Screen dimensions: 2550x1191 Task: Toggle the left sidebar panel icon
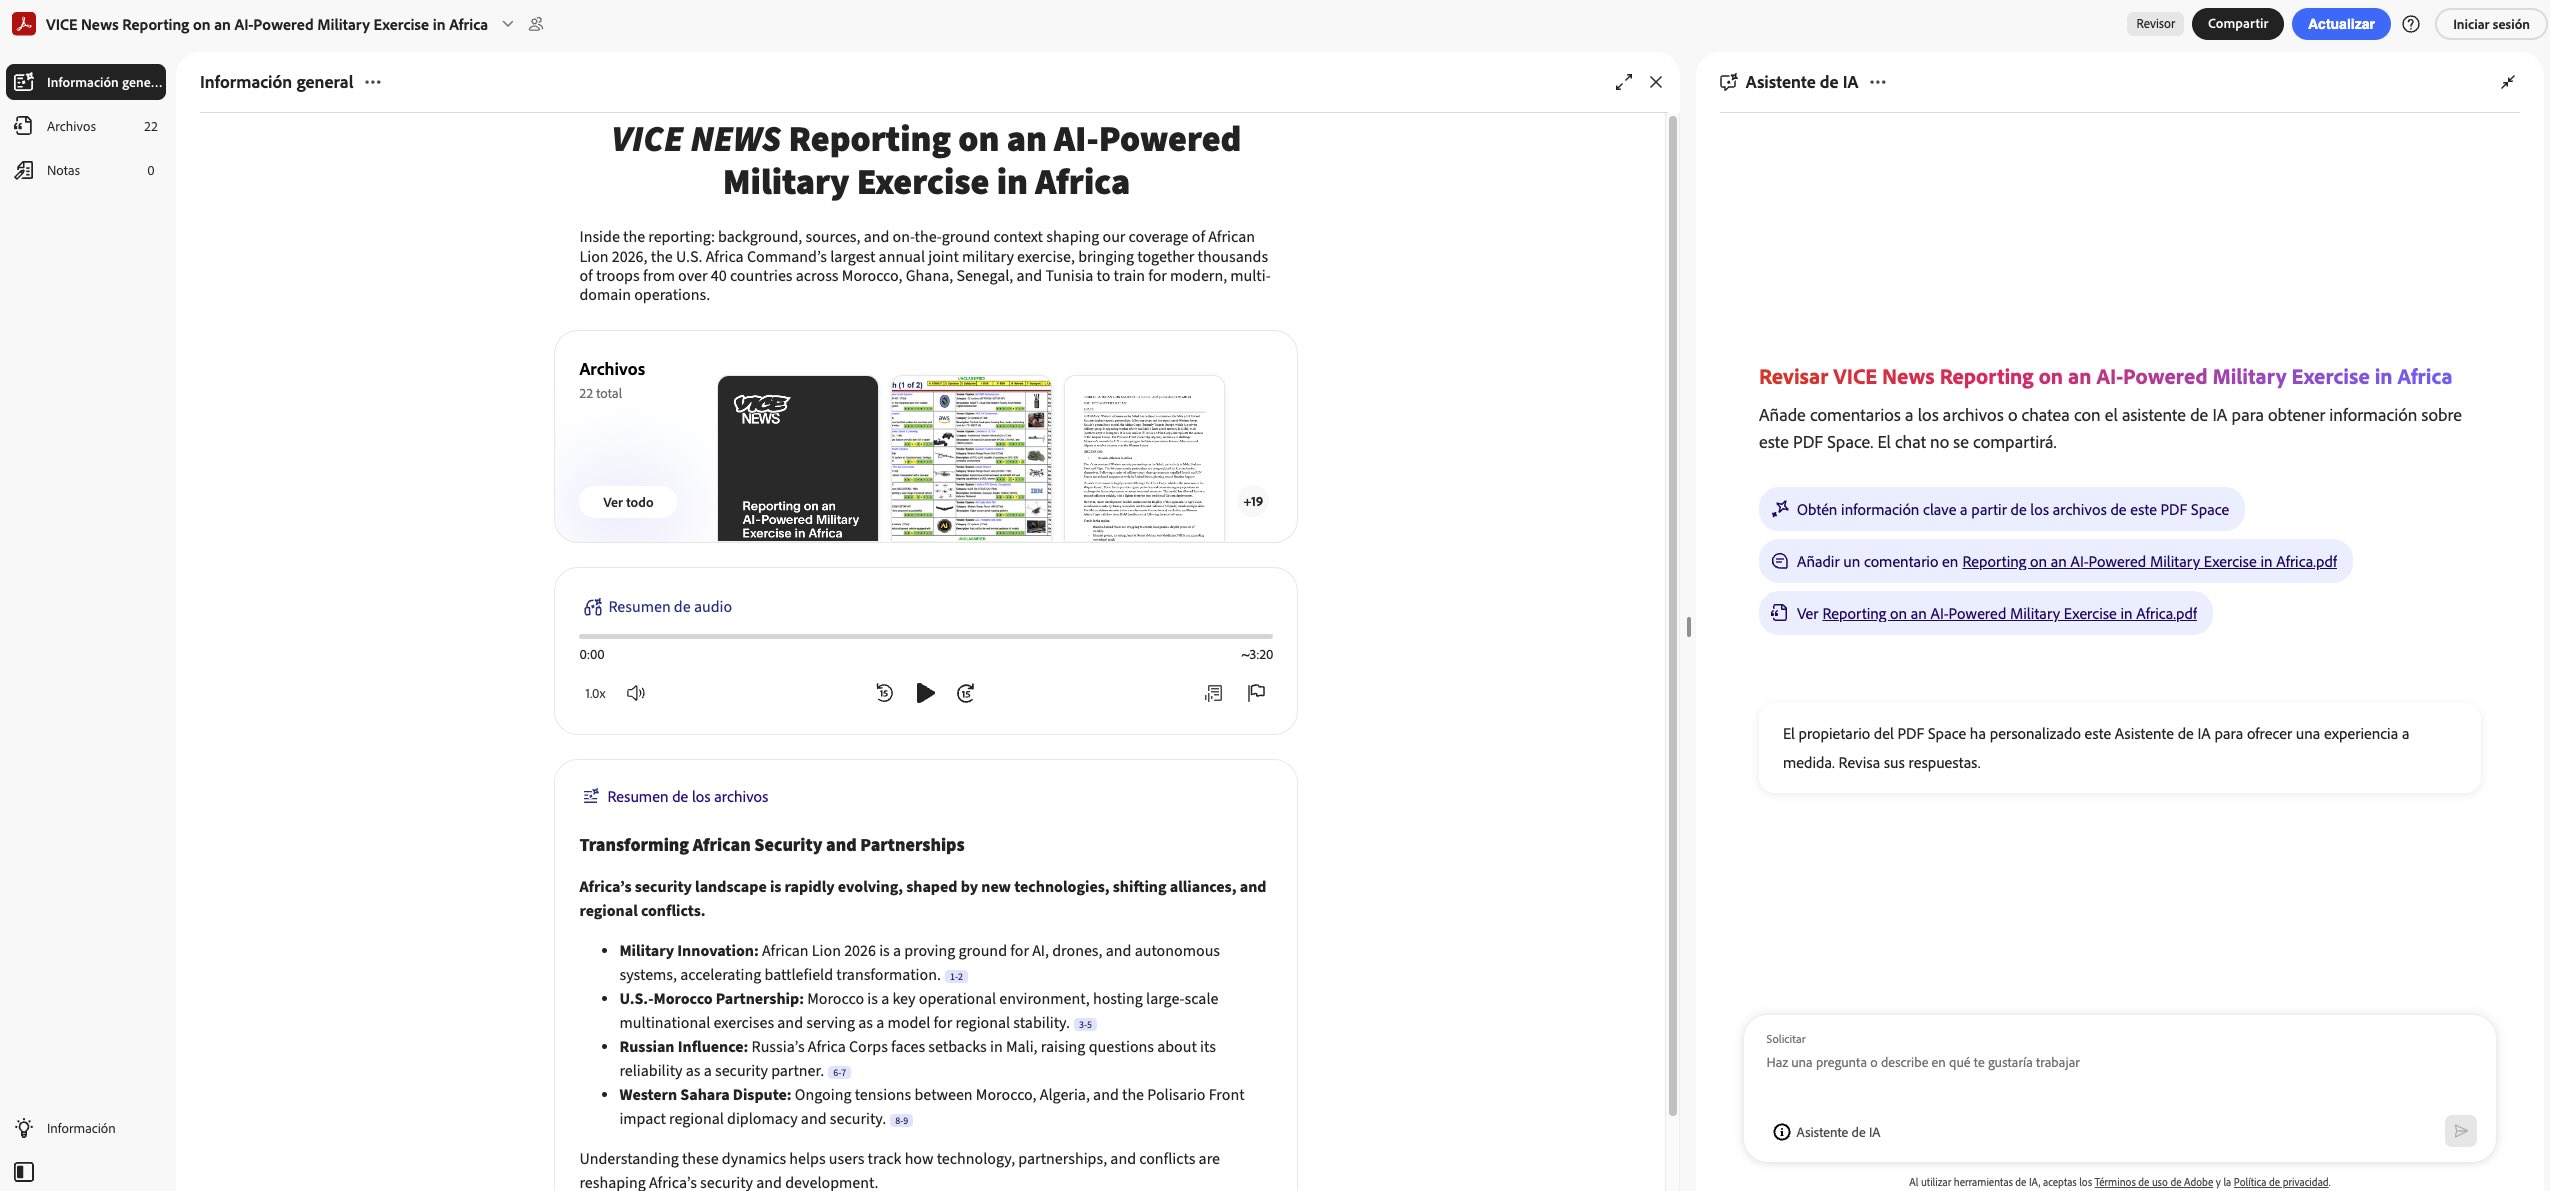tap(24, 1172)
